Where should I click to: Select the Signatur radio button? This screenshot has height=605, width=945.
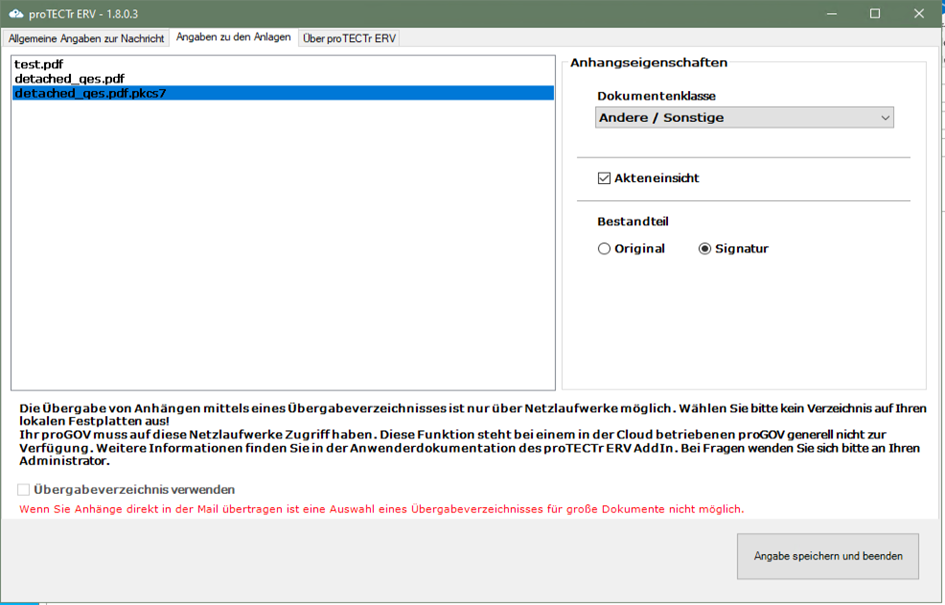click(x=705, y=249)
